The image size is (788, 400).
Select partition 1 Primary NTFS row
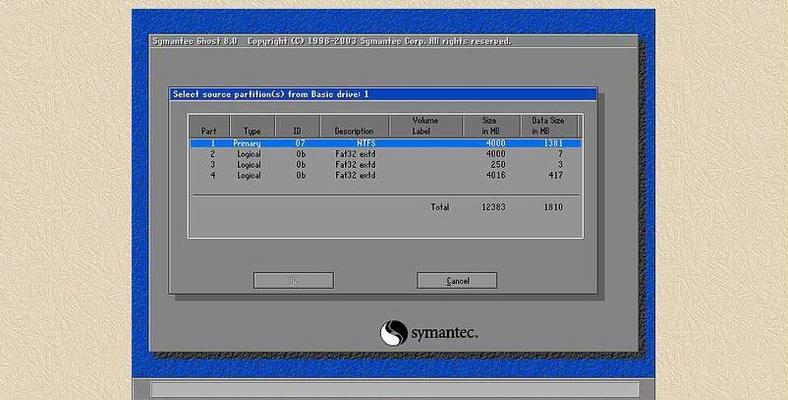coord(385,143)
